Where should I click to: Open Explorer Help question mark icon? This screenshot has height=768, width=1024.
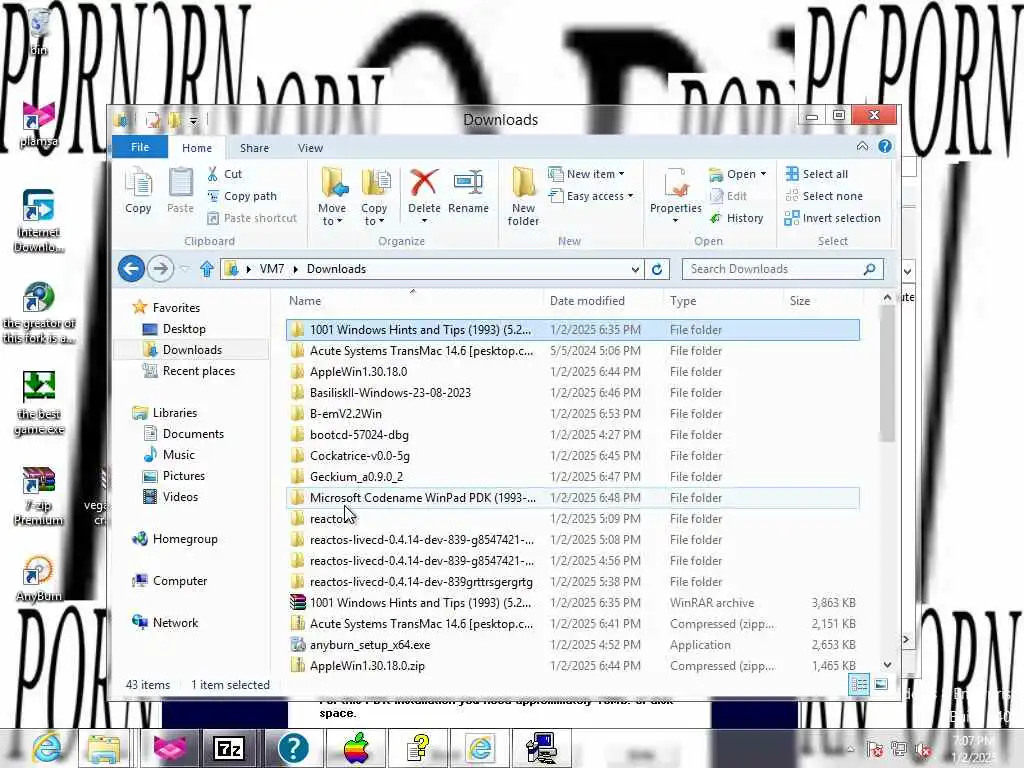(x=885, y=146)
